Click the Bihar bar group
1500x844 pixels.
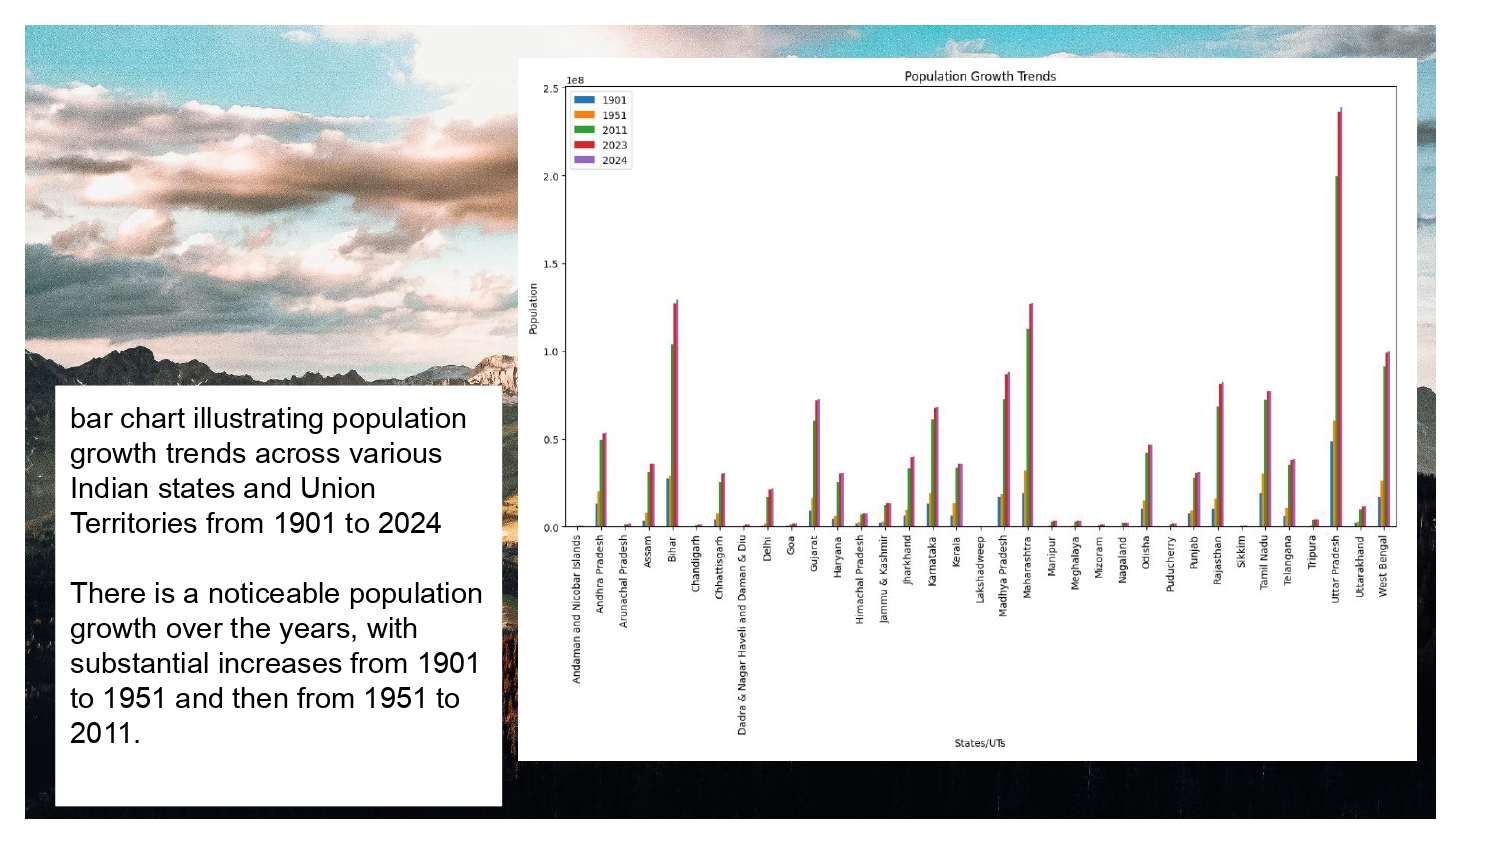(674, 420)
